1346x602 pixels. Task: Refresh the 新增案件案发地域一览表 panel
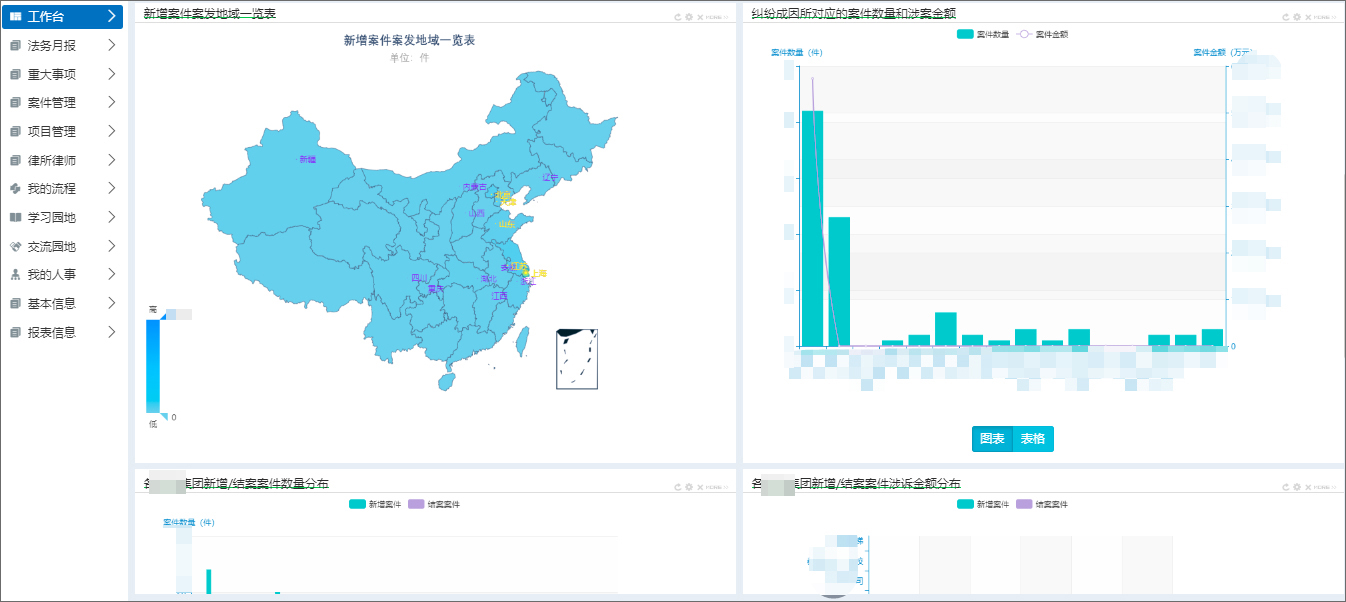pos(678,17)
